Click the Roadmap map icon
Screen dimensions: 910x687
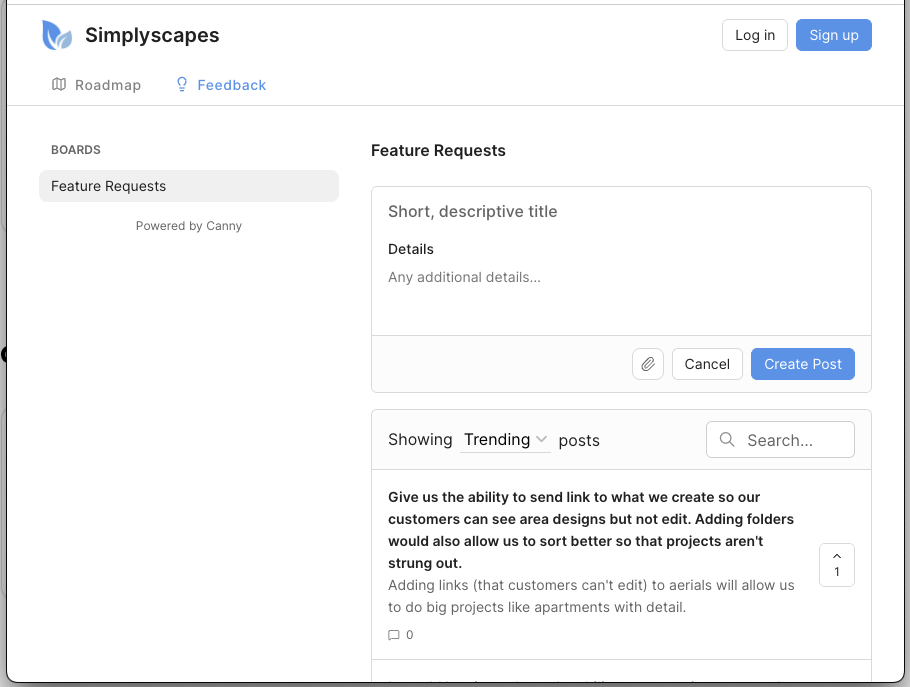pos(59,85)
